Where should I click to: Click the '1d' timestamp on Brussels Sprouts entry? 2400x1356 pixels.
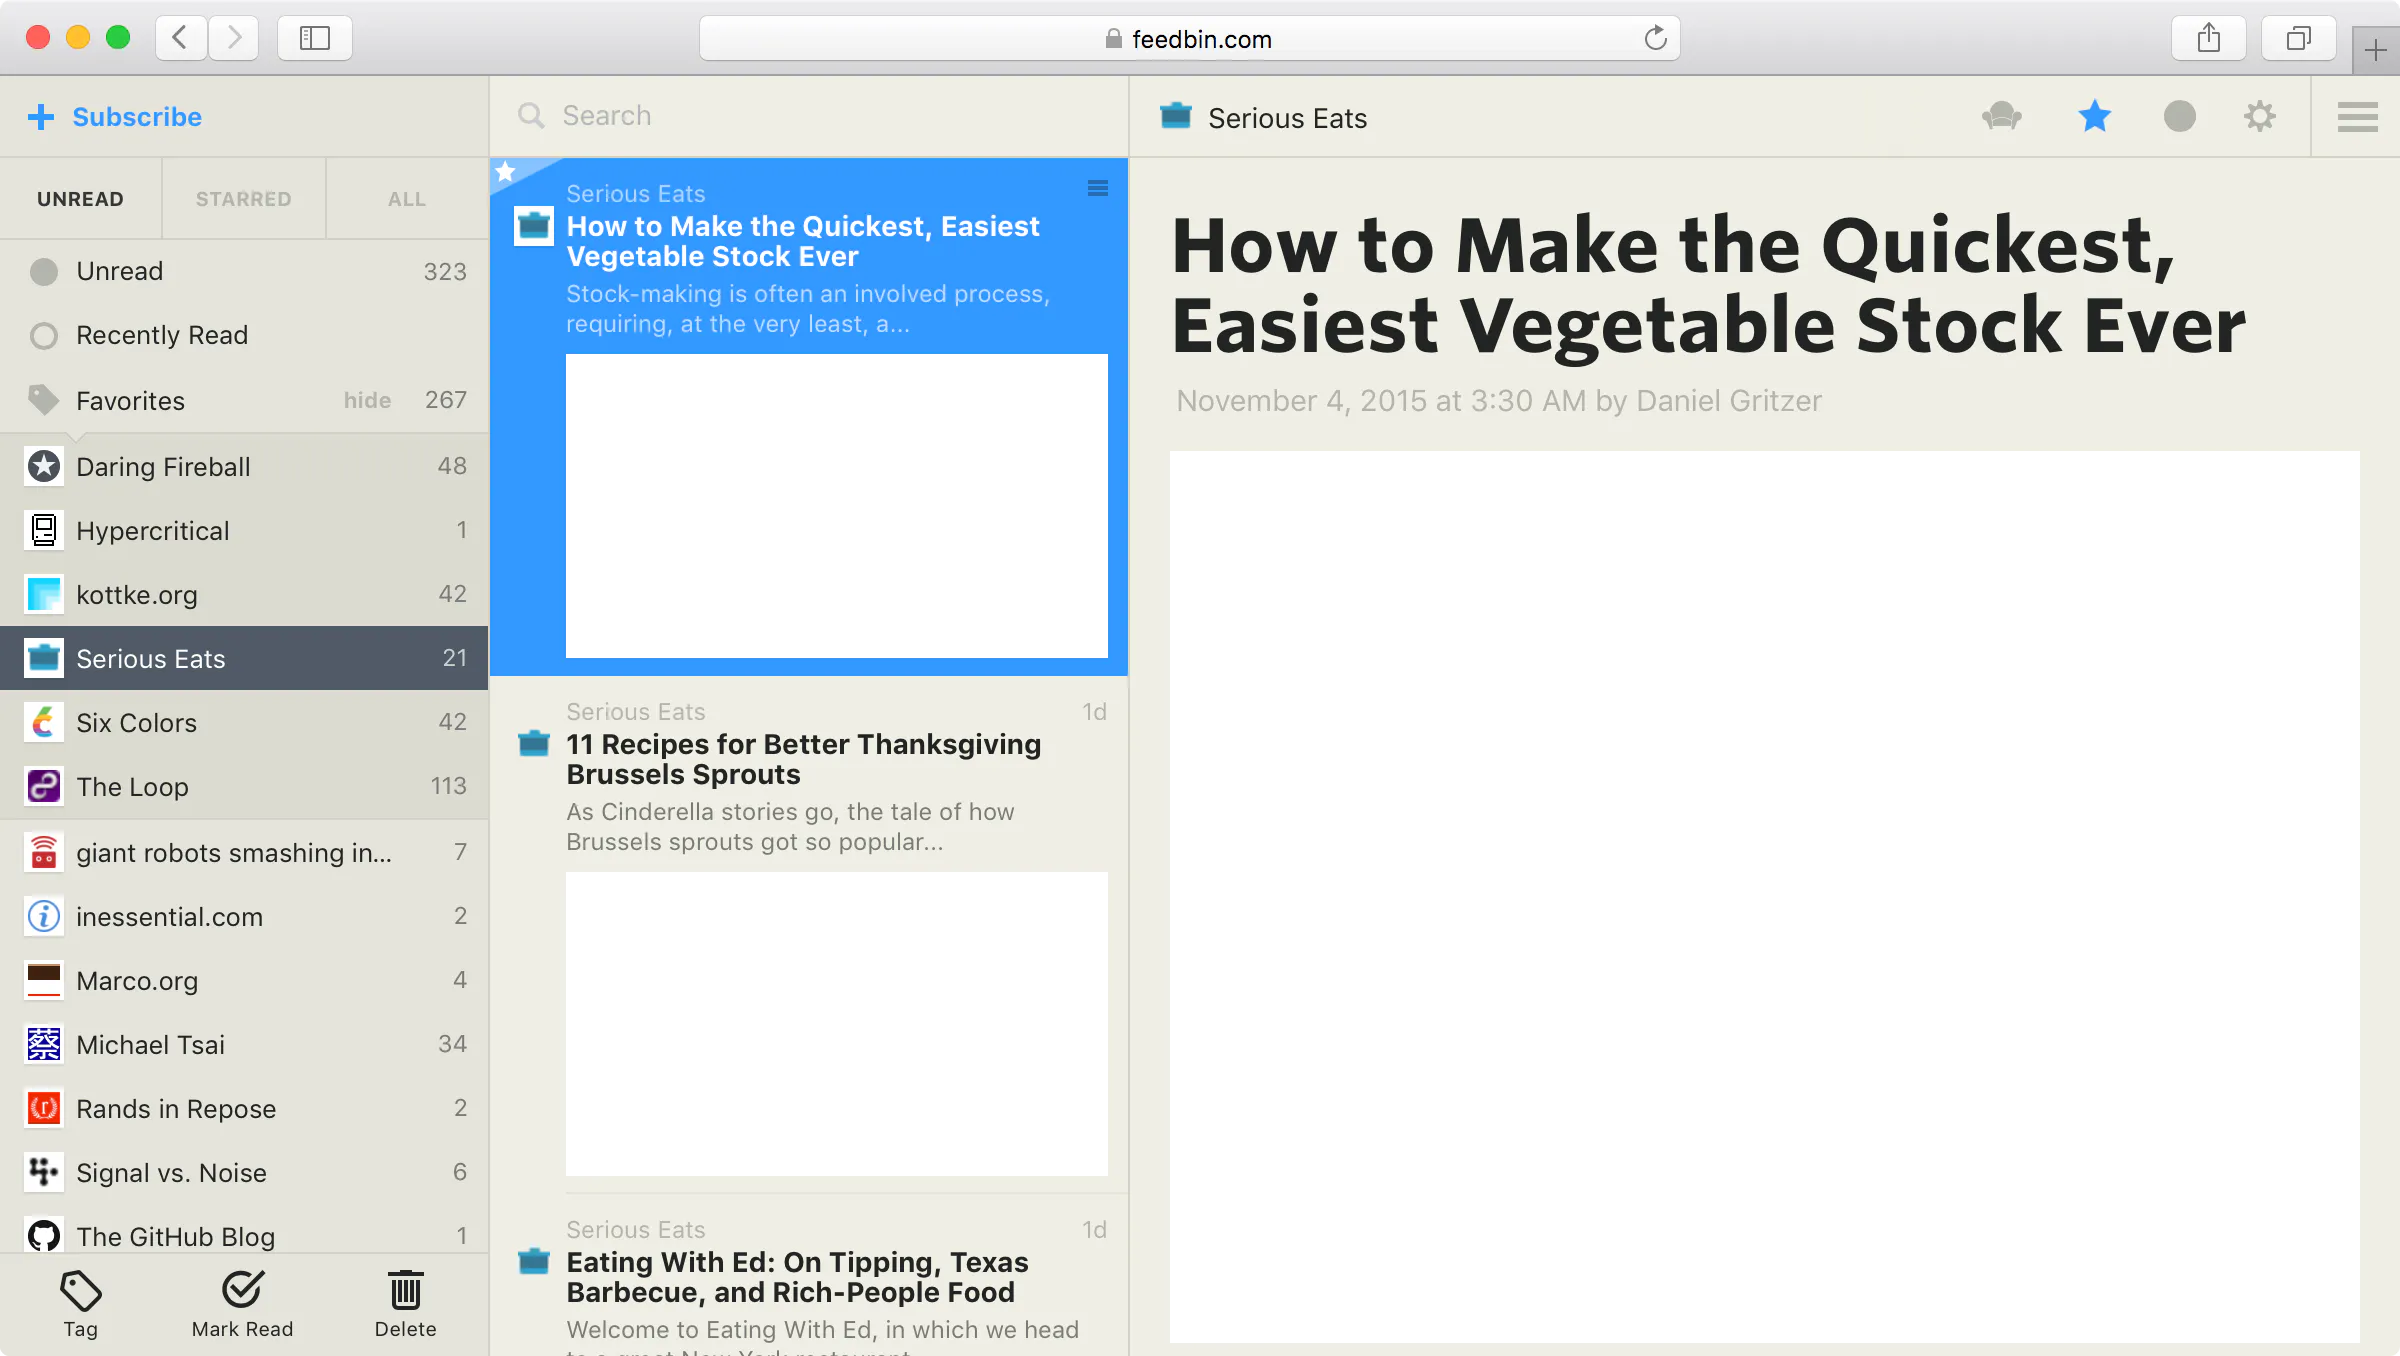(x=1094, y=712)
